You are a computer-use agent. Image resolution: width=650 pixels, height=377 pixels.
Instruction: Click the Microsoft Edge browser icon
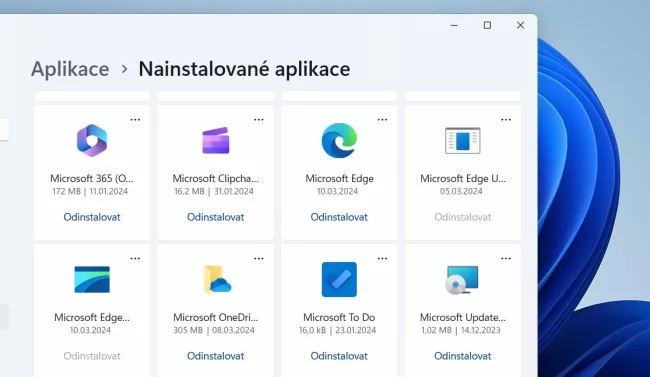(x=339, y=140)
